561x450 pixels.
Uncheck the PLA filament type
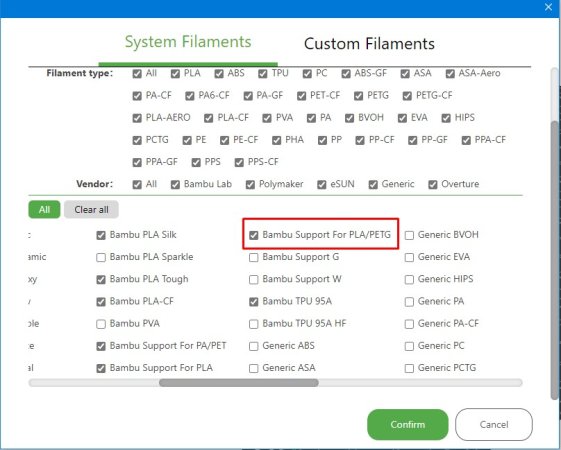(x=175, y=74)
